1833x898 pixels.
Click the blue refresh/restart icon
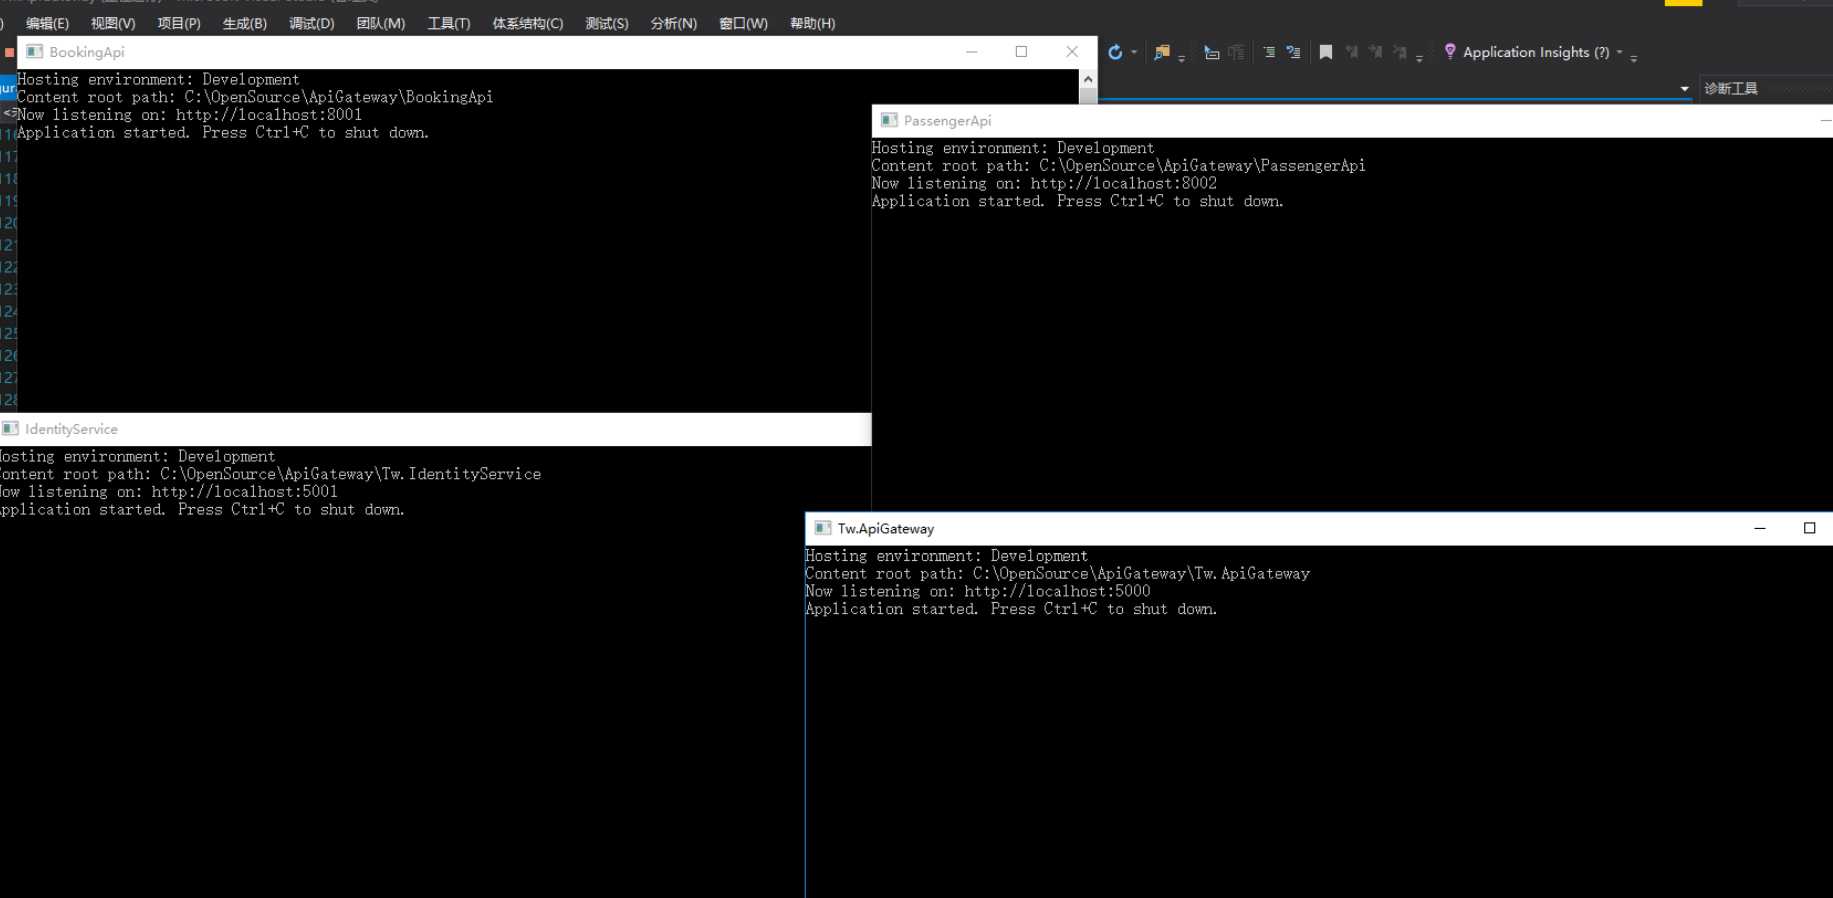click(1115, 52)
